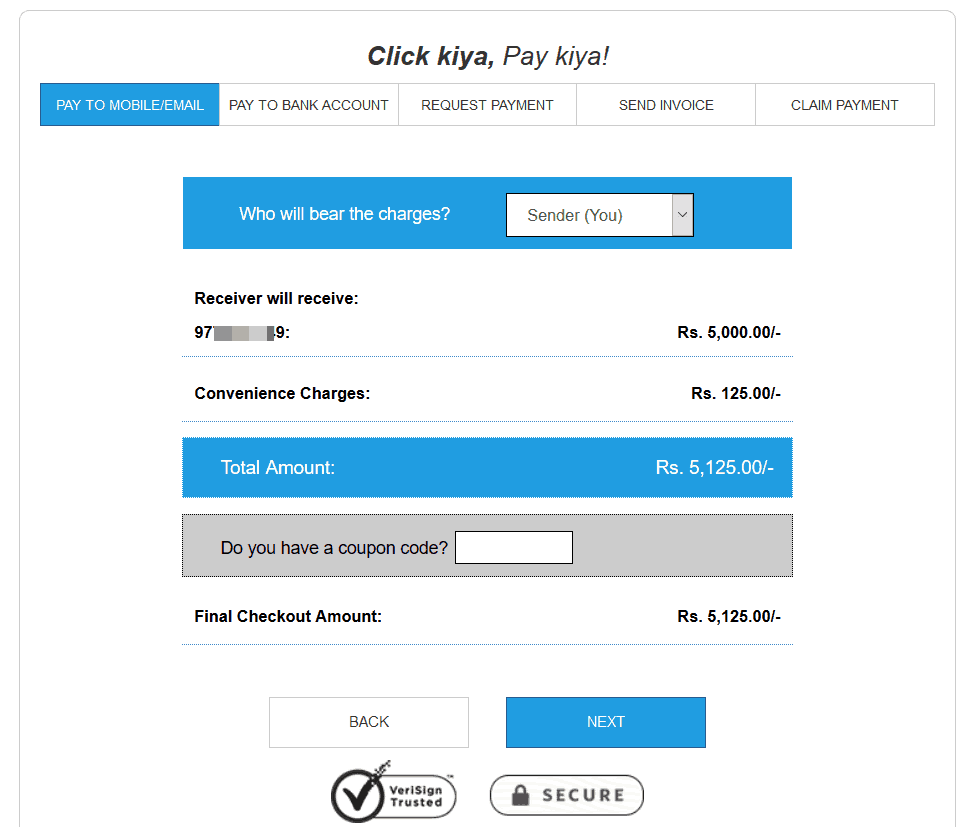Click the Total Amount blue bar

[x=486, y=466]
